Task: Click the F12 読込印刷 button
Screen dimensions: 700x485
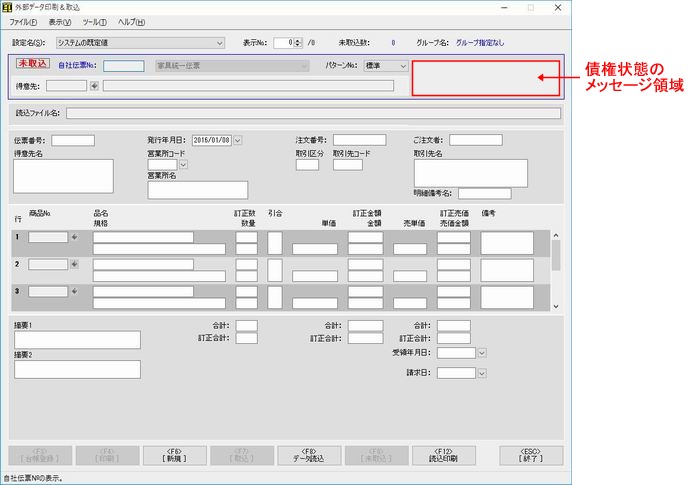Action: pos(443,456)
